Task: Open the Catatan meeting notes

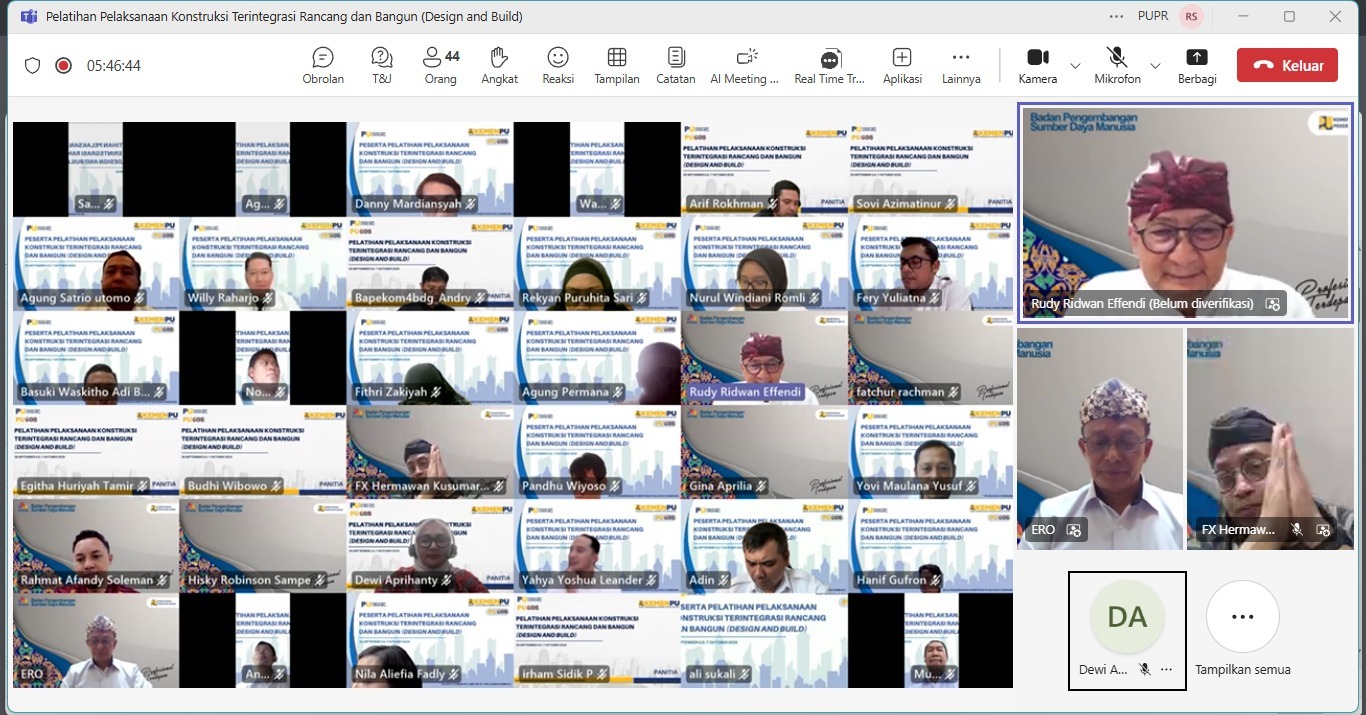Action: (676, 65)
